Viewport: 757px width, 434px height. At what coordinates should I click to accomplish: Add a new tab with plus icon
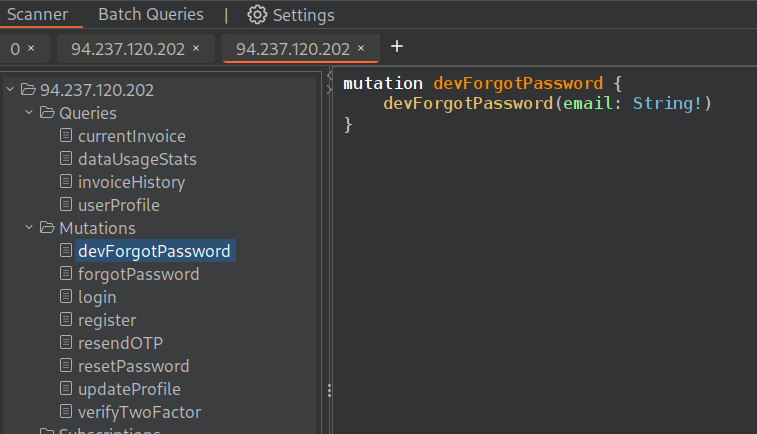click(x=397, y=47)
